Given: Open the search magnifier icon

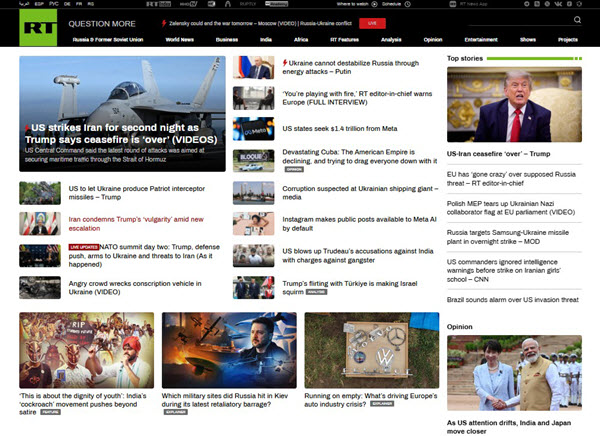Looking at the screenshot, I should (577, 20).
